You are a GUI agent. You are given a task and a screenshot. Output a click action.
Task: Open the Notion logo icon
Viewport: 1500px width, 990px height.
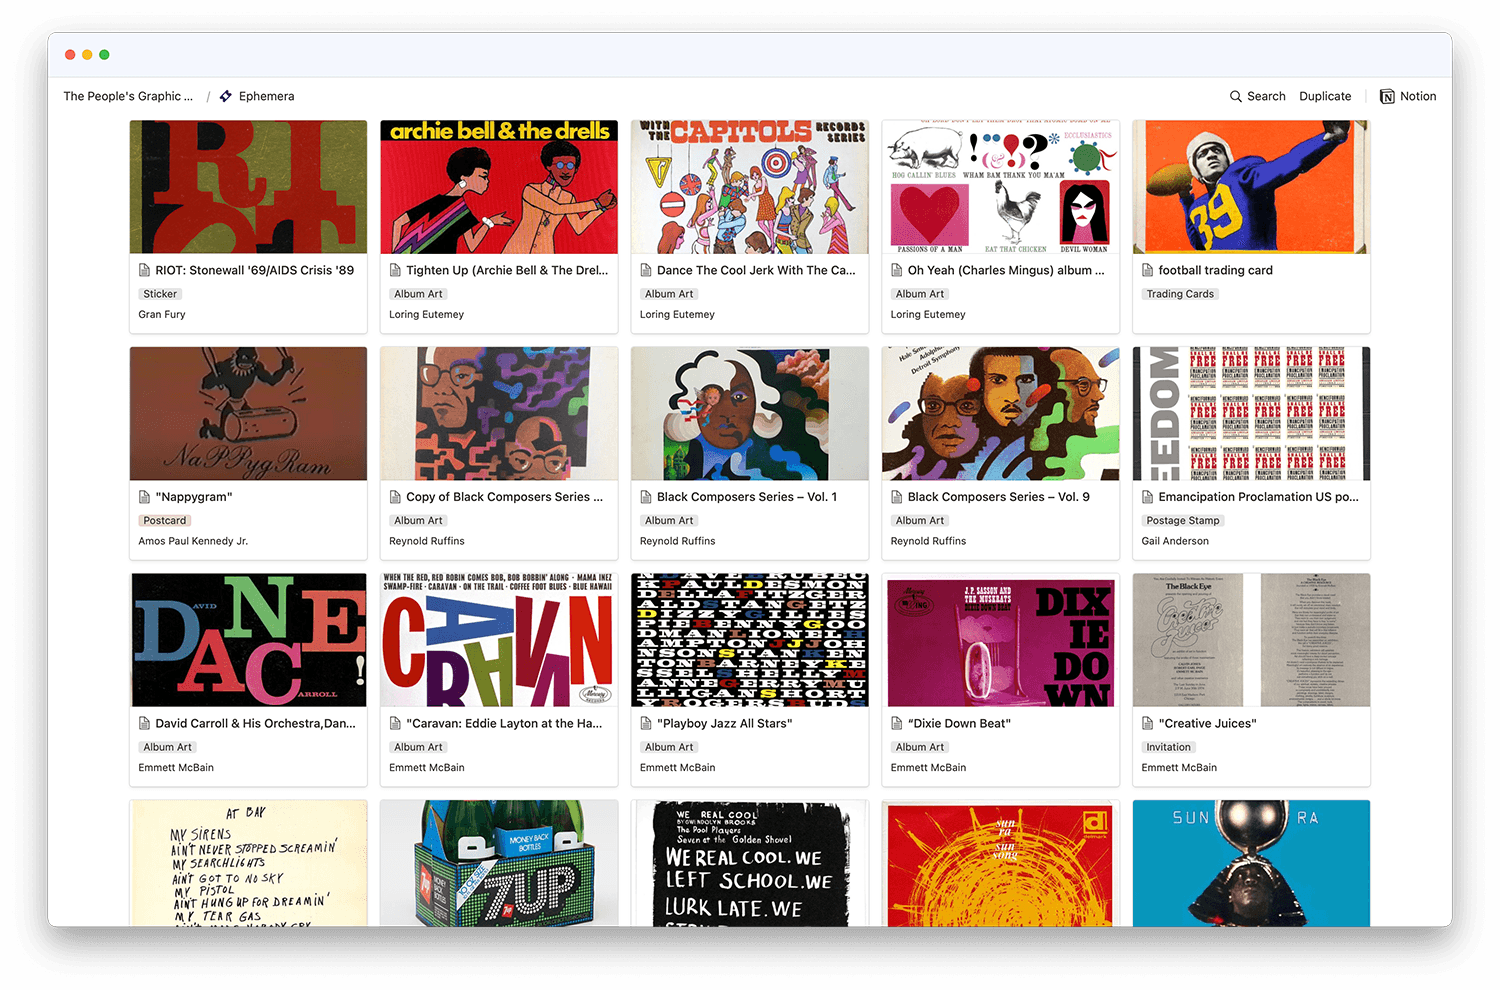pyautogui.click(x=1387, y=97)
